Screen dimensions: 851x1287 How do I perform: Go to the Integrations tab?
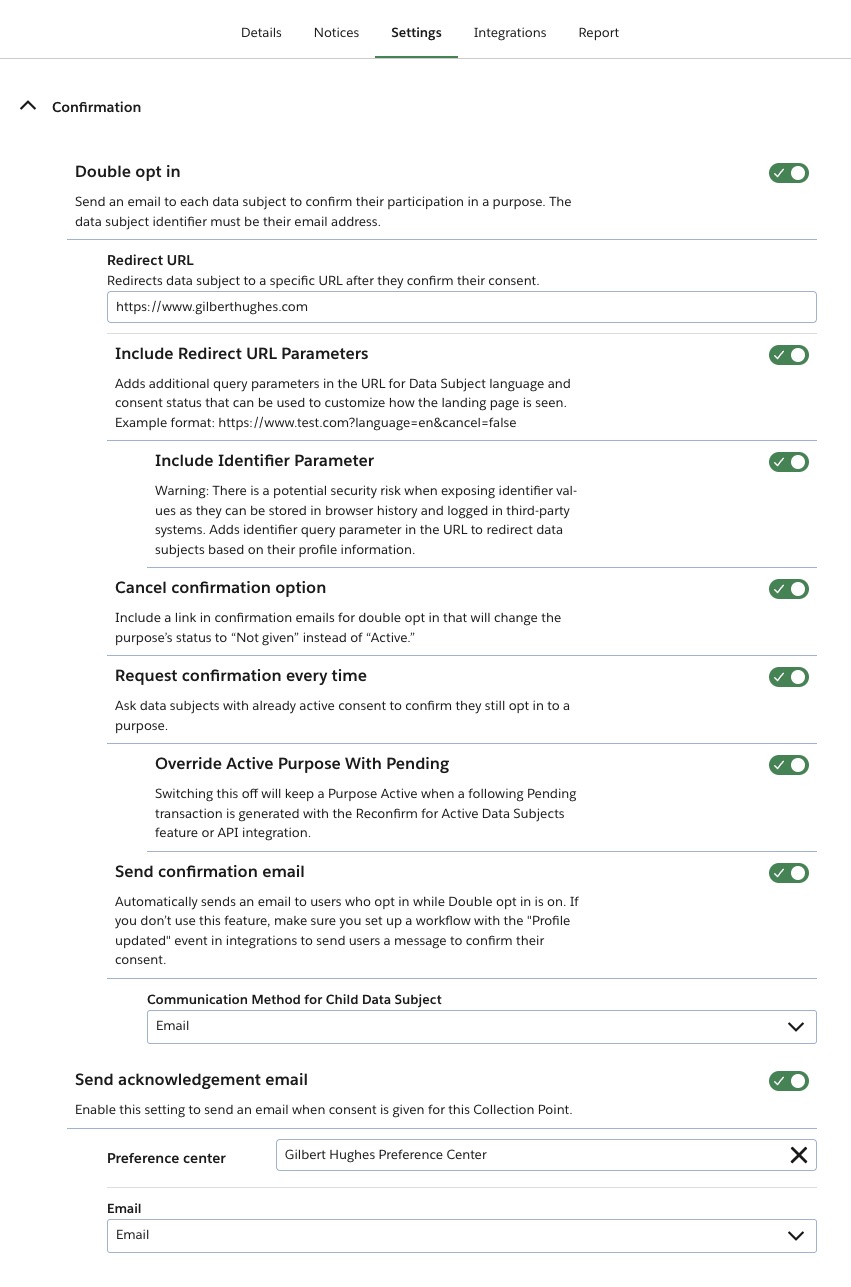coord(510,33)
